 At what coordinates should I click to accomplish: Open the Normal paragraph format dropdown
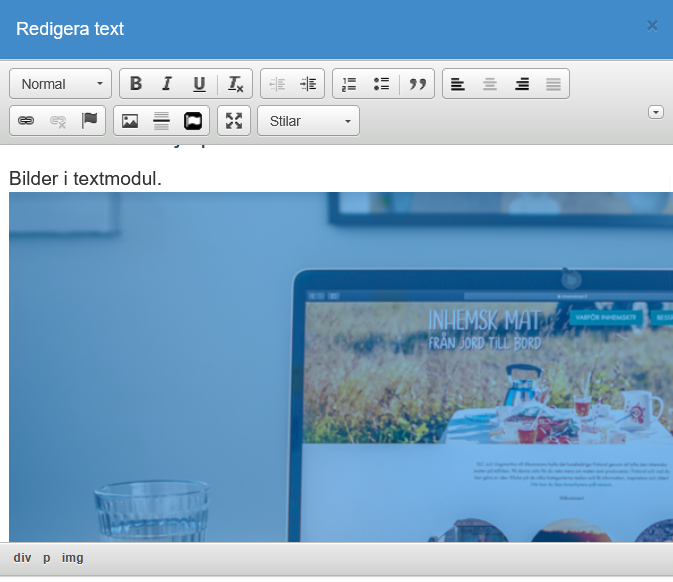pyautogui.click(x=61, y=84)
